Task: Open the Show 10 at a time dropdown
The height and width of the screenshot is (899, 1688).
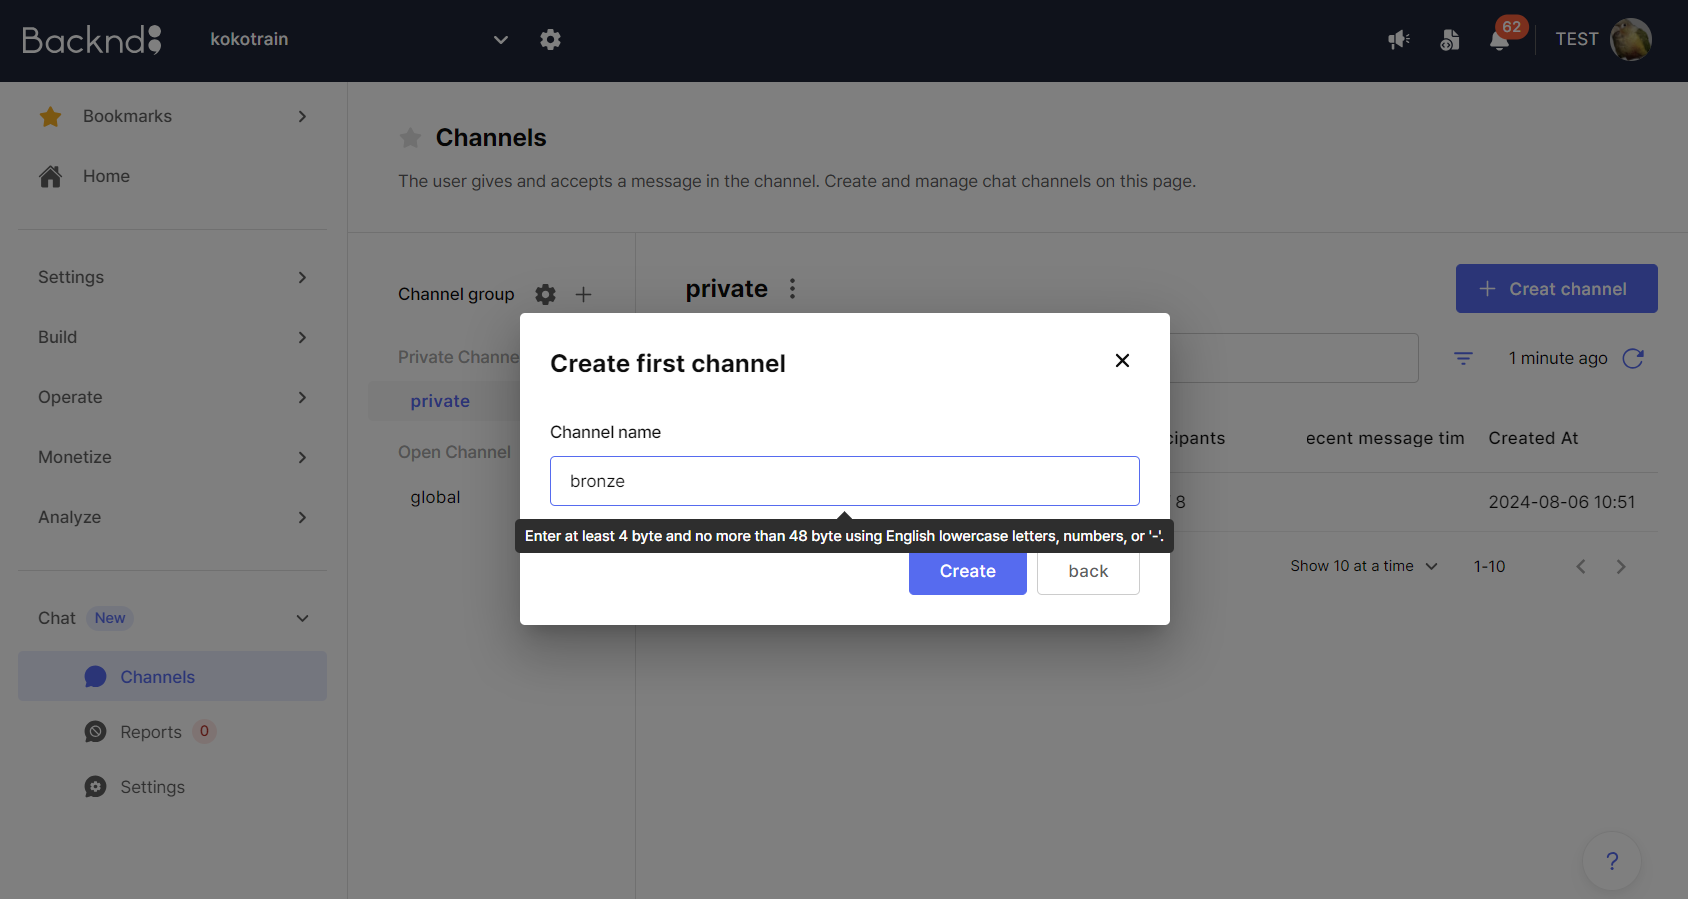Action: [1364, 566]
